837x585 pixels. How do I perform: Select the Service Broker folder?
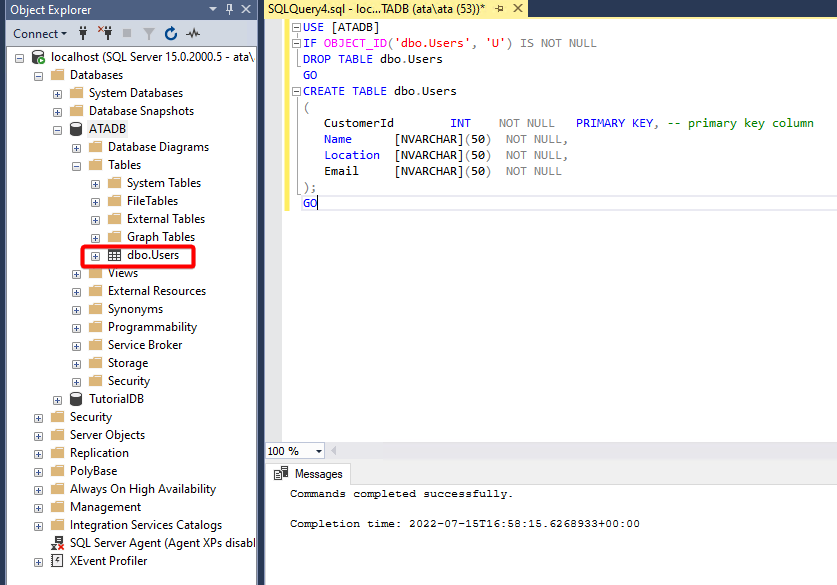145,345
